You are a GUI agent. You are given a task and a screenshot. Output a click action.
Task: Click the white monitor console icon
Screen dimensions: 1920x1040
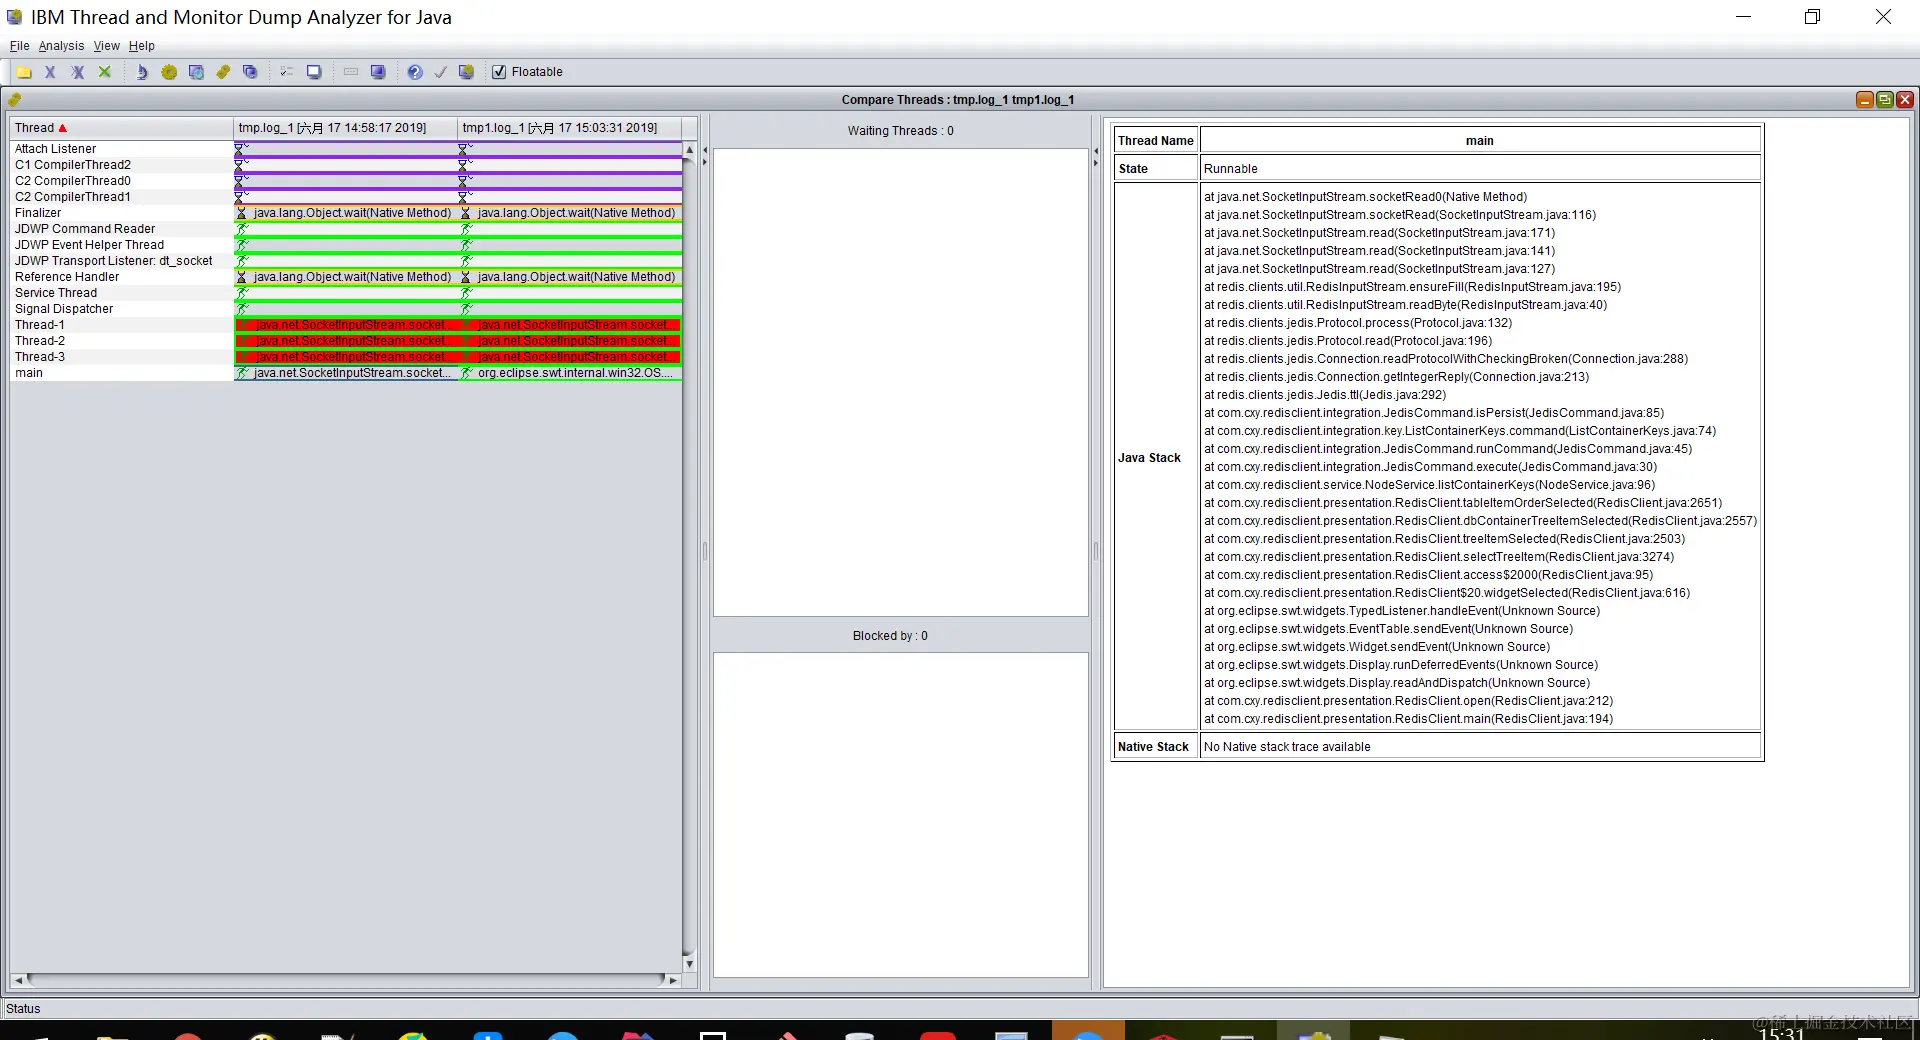click(x=314, y=72)
